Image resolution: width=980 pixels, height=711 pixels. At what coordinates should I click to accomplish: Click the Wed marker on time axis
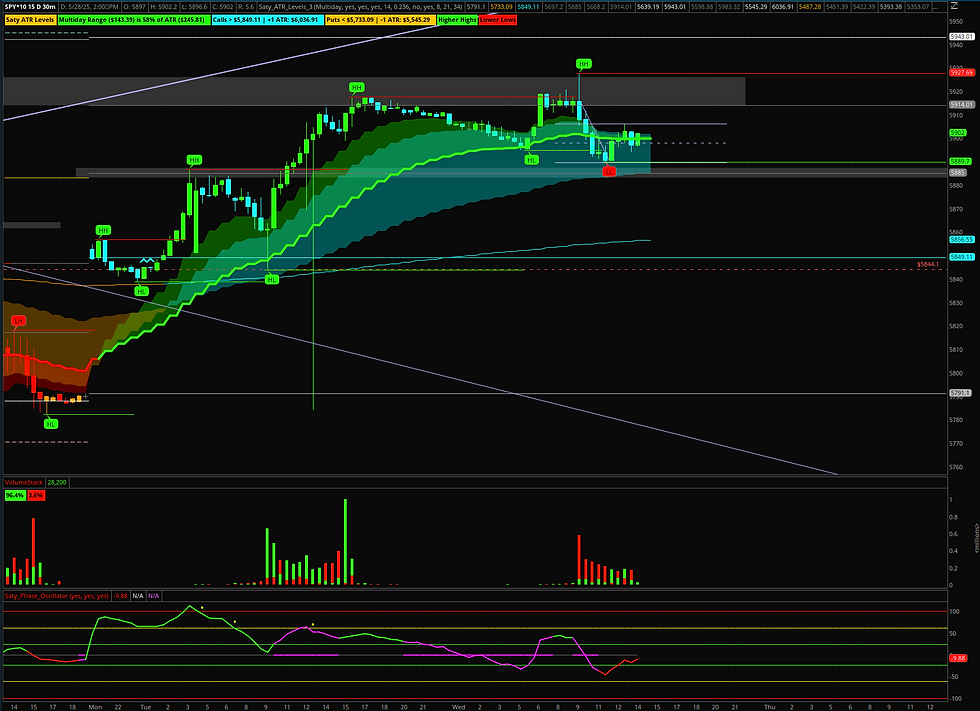pyautogui.click(x=459, y=707)
